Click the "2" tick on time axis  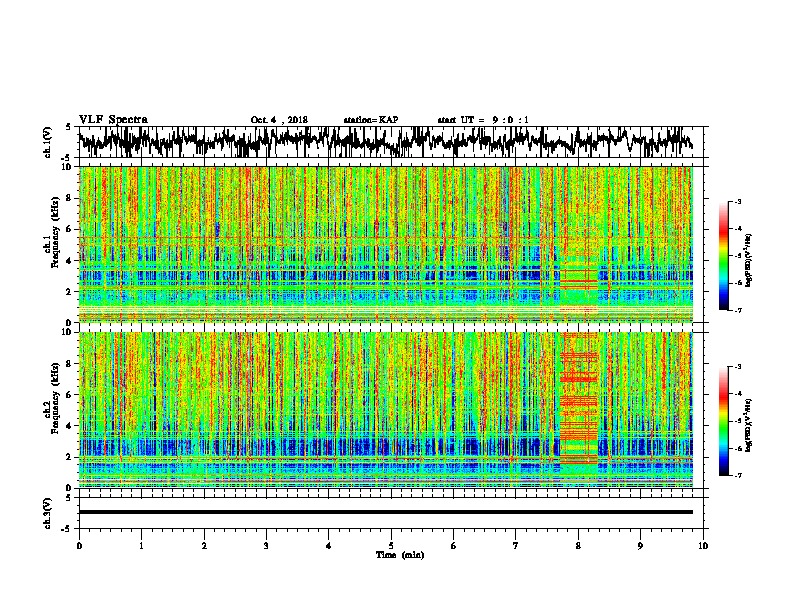[204, 546]
